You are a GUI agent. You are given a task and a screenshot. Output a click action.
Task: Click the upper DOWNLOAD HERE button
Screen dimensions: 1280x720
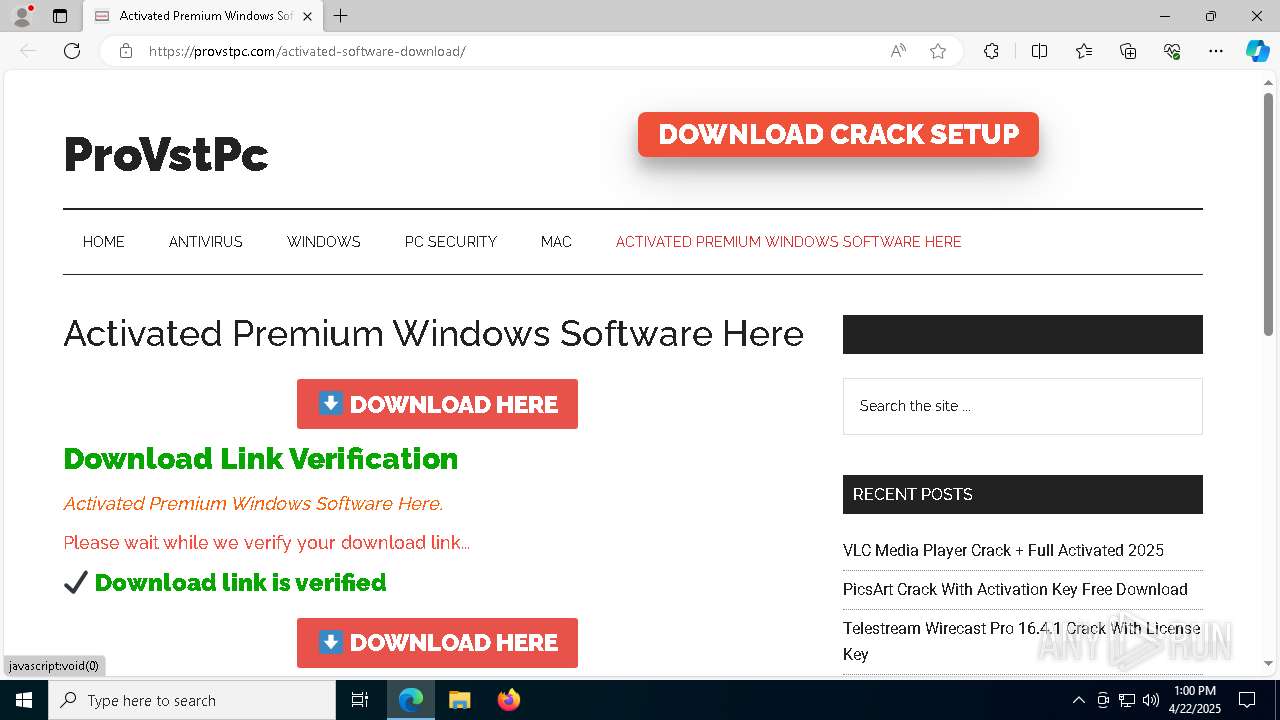(x=437, y=404)
